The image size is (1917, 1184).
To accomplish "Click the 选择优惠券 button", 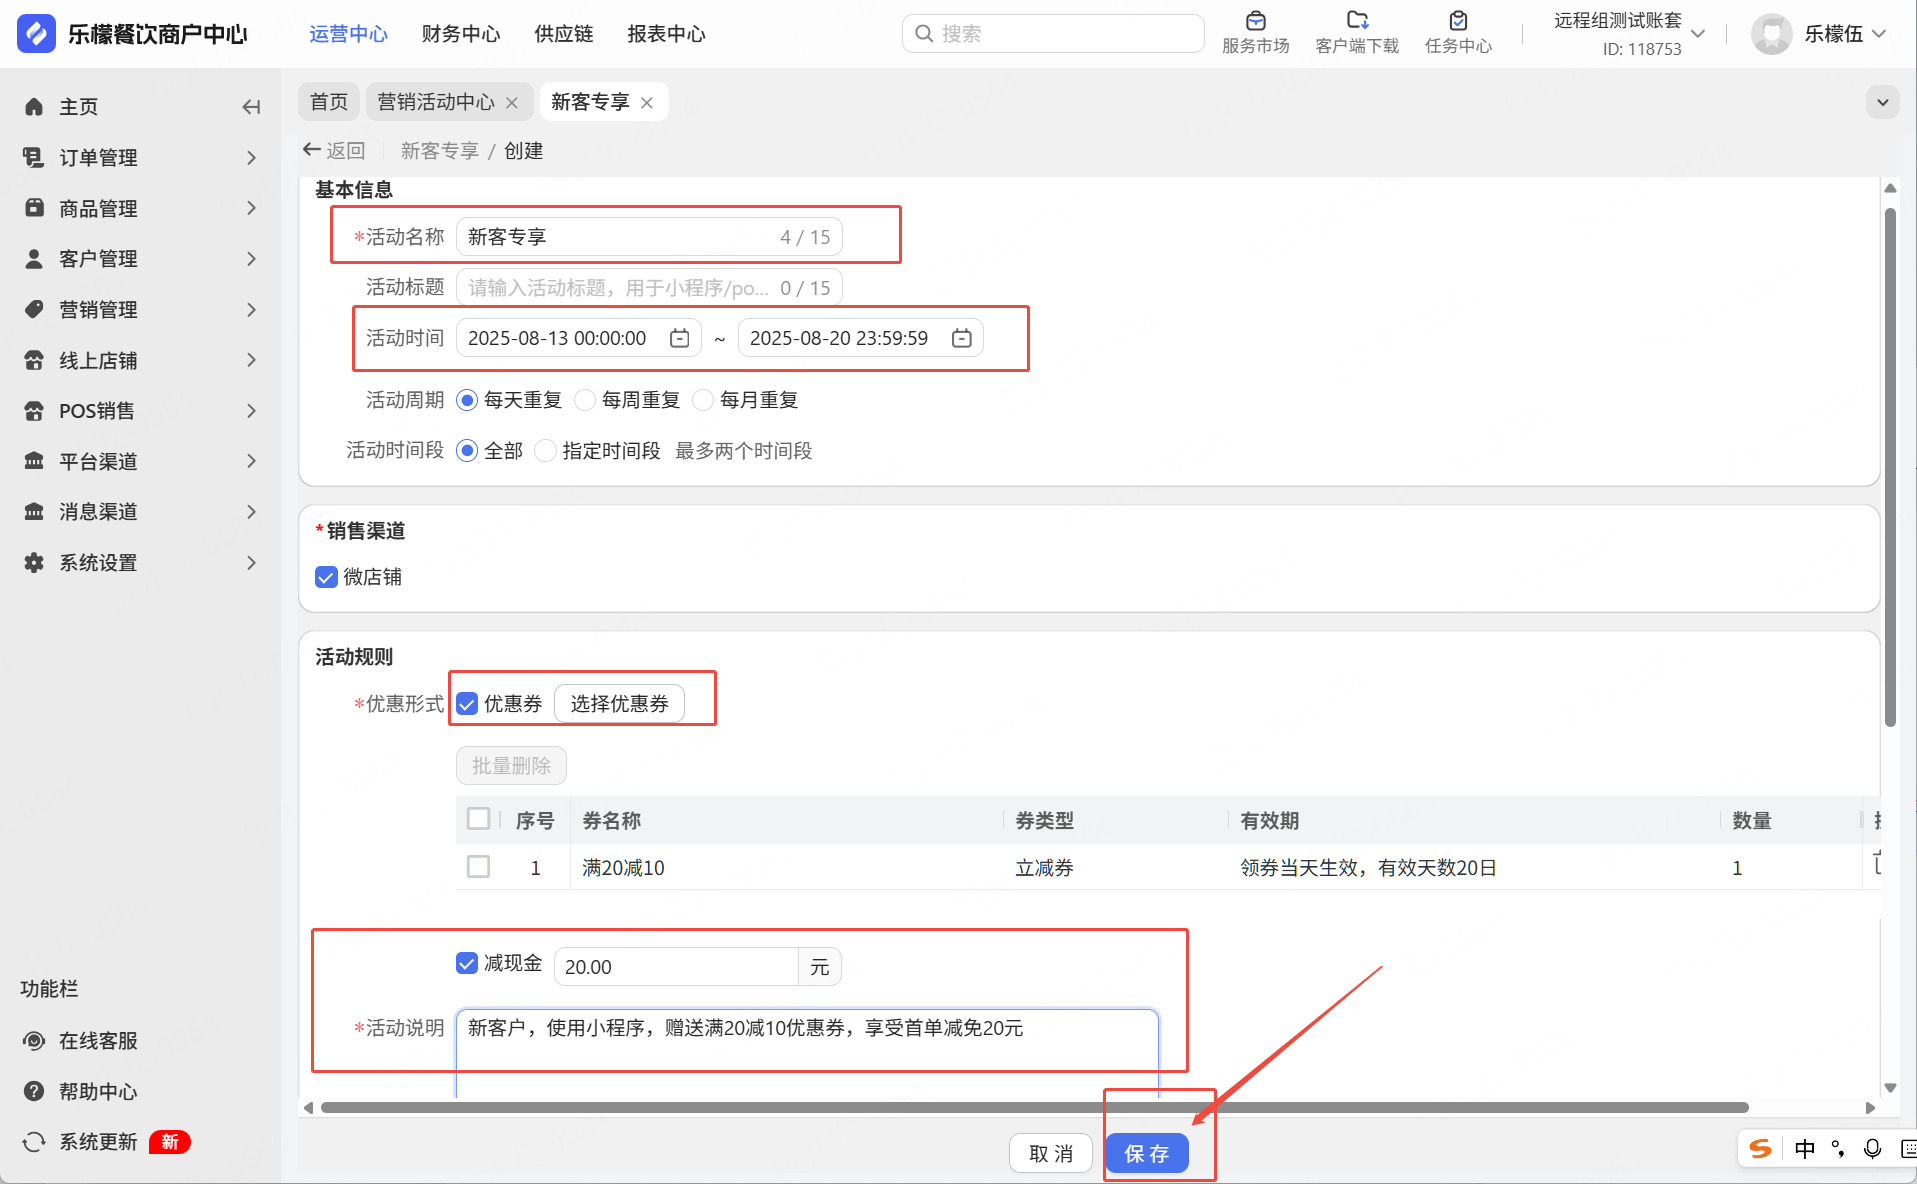I will 619,704.
